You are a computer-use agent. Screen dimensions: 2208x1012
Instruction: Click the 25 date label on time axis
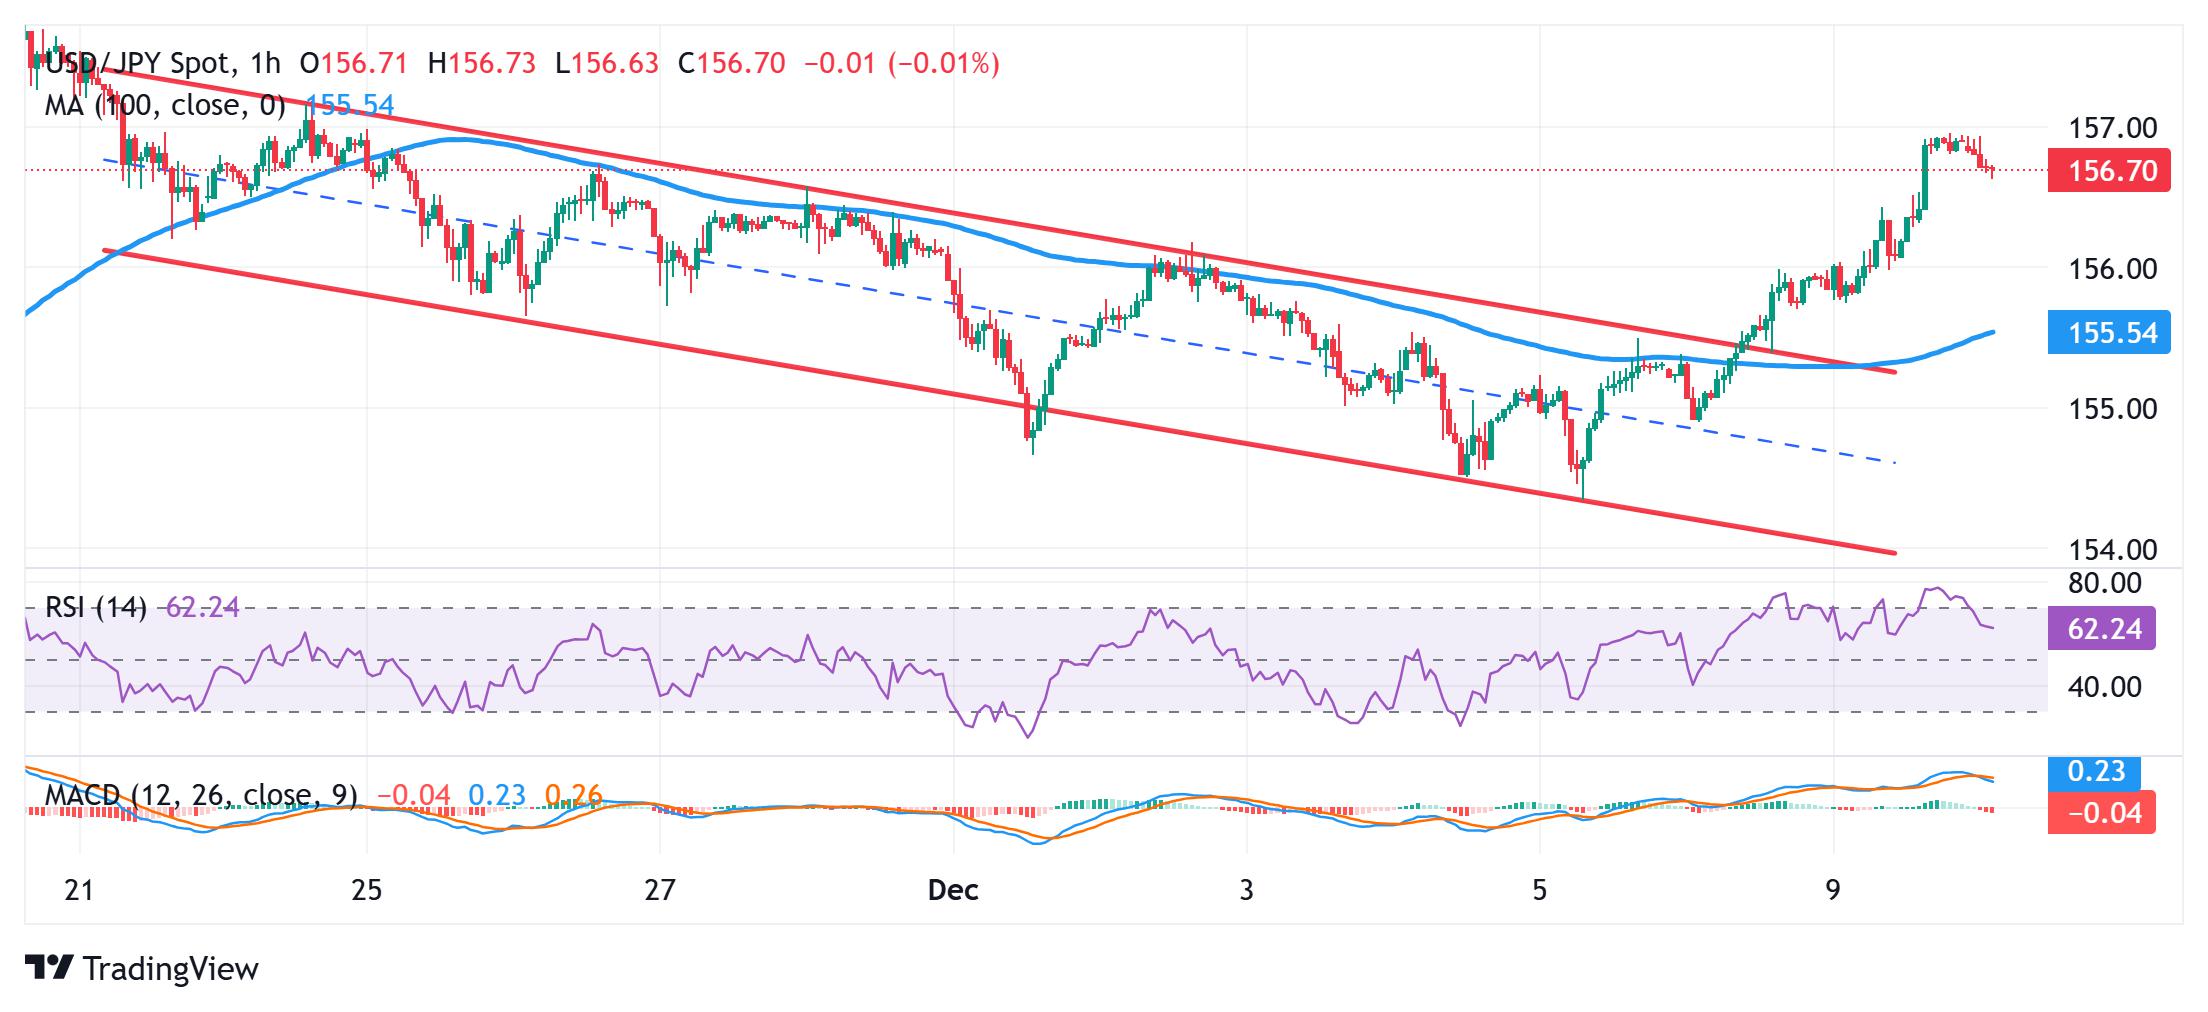tap(367, 889)
